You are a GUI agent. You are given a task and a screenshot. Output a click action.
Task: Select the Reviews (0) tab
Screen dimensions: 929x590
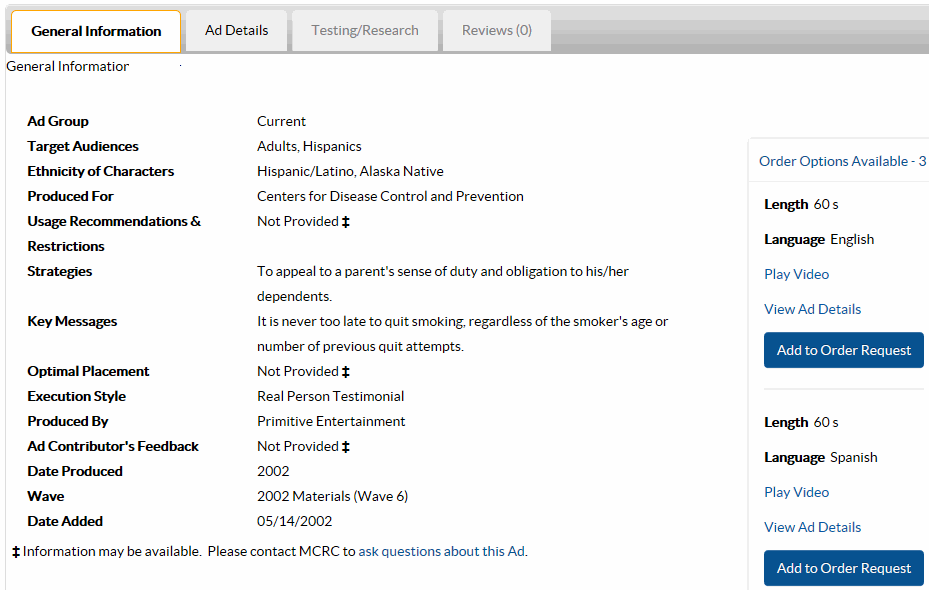coord(496,30)
